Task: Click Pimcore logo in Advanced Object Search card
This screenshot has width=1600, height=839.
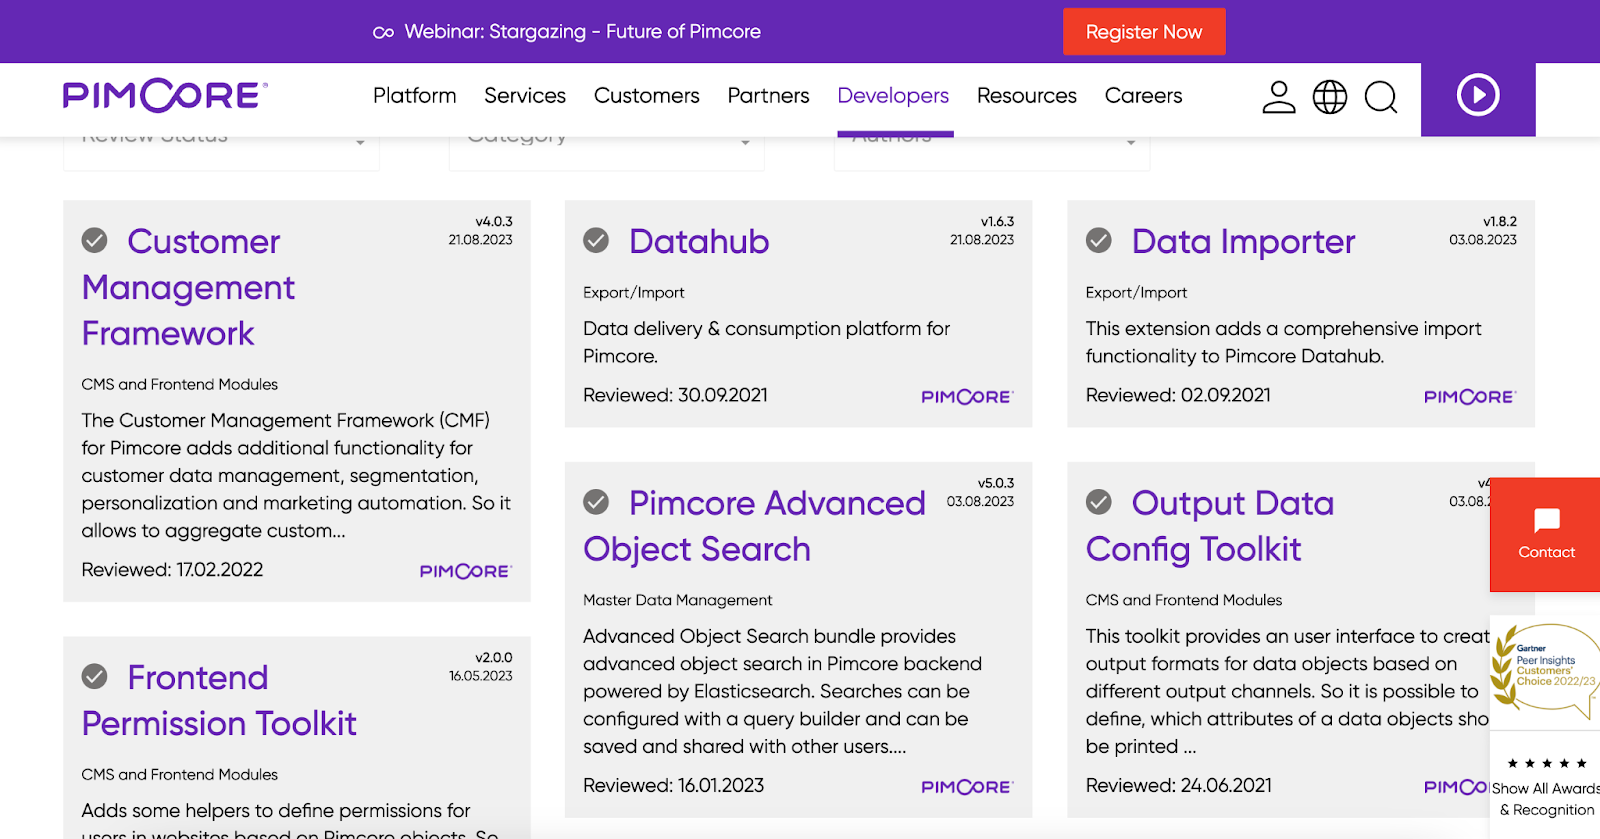Action: click(x=967, y=787)
